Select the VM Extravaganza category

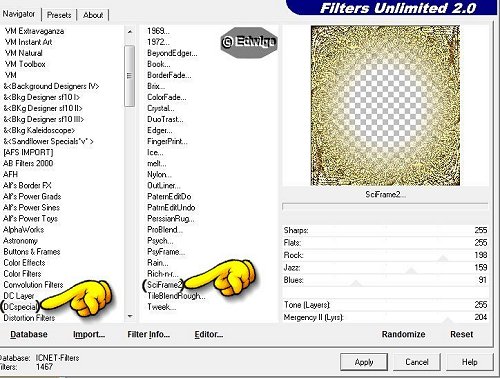(x=35, y=31)
